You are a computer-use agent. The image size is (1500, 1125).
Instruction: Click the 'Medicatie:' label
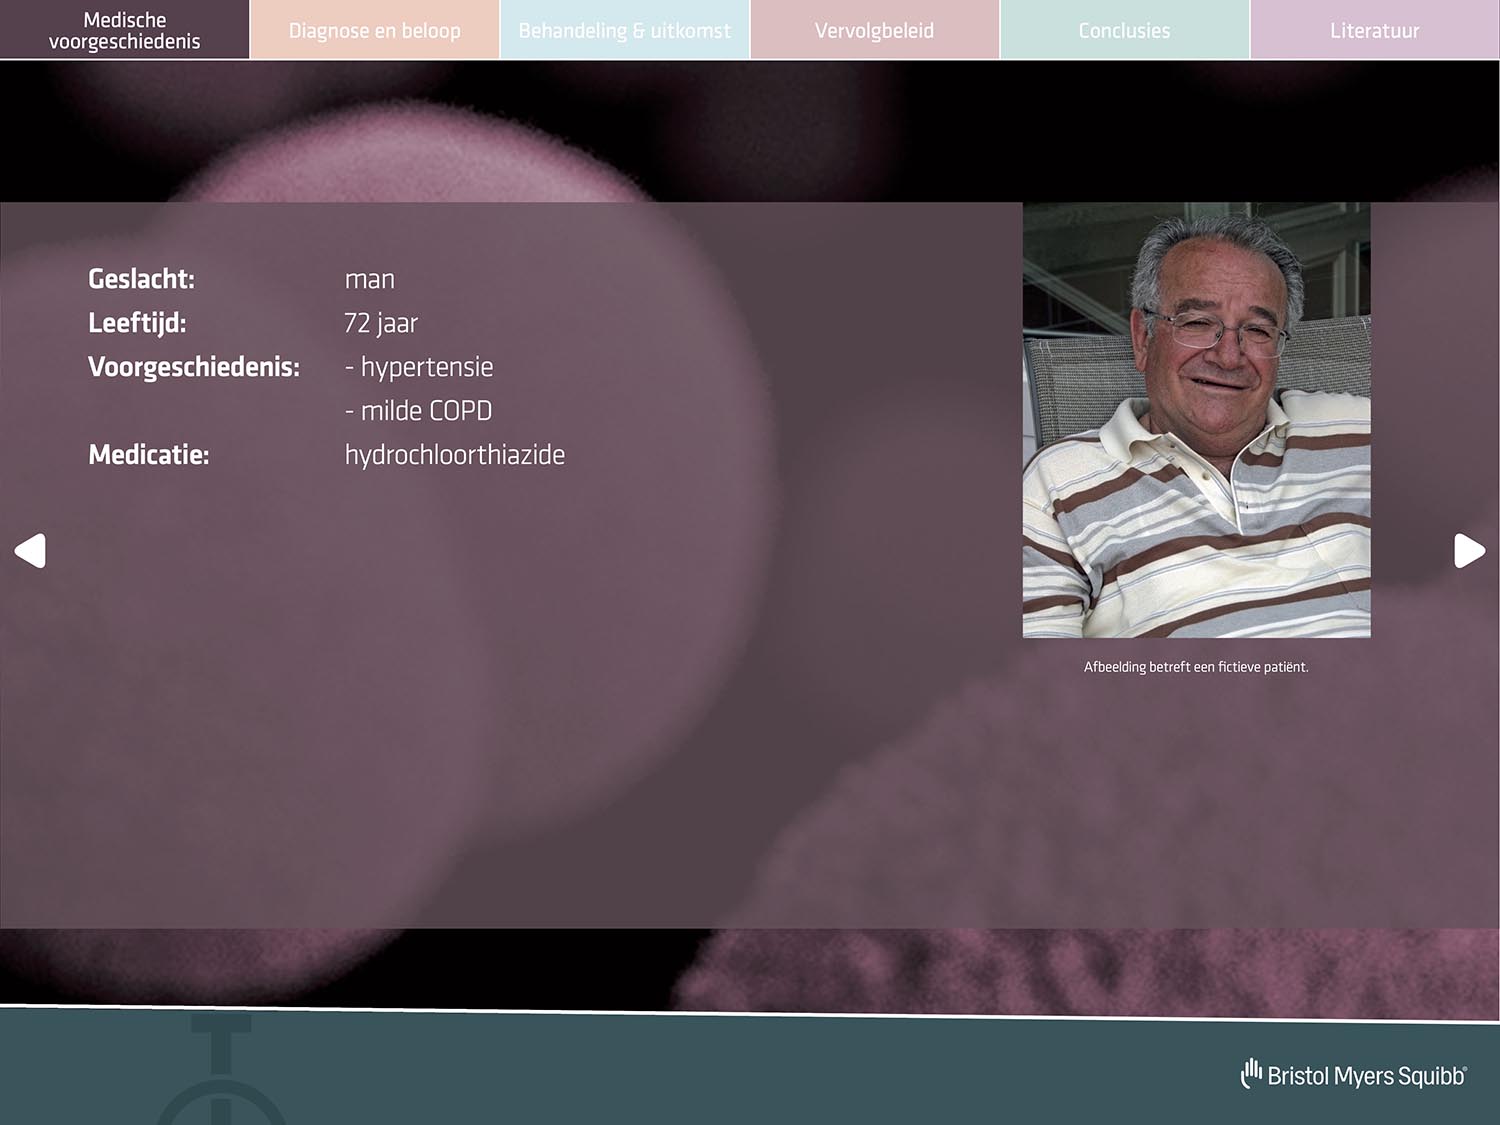click(x=149, y=455)
